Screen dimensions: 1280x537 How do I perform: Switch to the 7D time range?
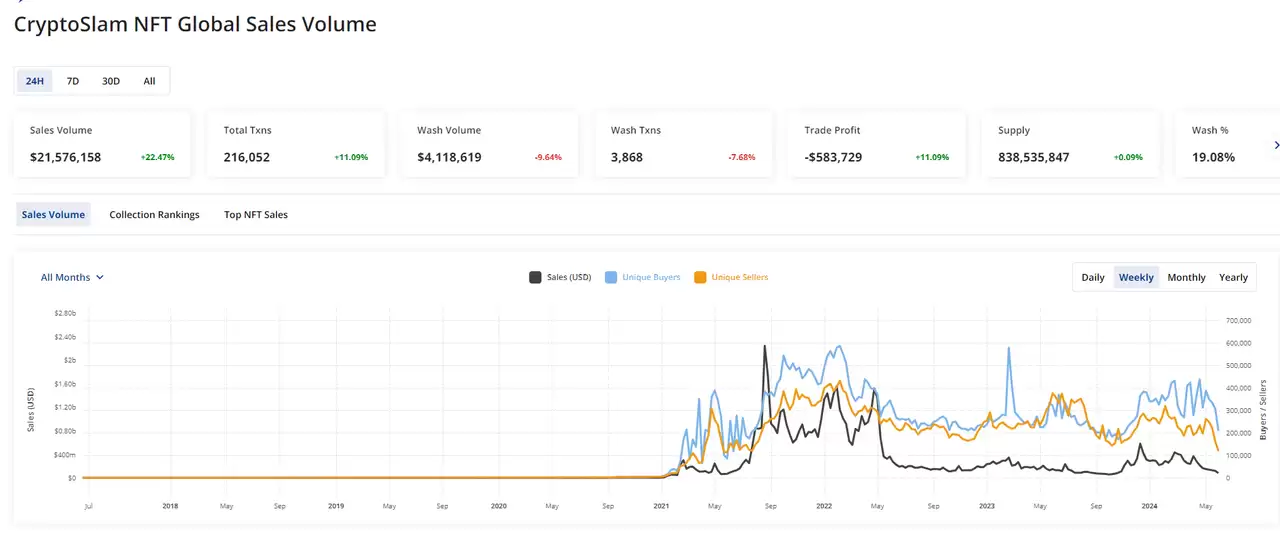tap(73, 81)
